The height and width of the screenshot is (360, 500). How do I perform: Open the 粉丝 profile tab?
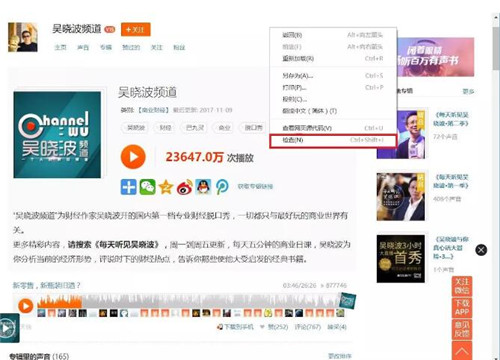point(179,47)
